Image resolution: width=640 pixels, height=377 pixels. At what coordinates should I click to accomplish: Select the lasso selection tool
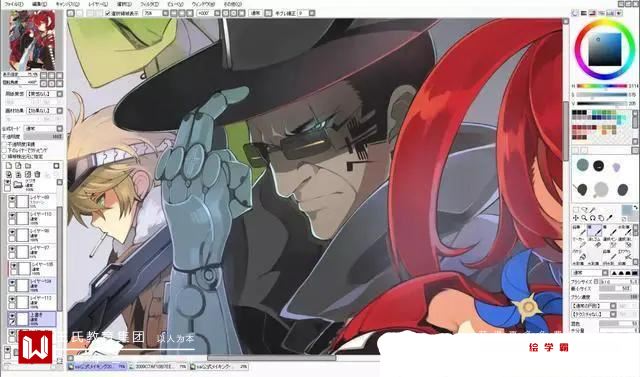coord(584,210)
